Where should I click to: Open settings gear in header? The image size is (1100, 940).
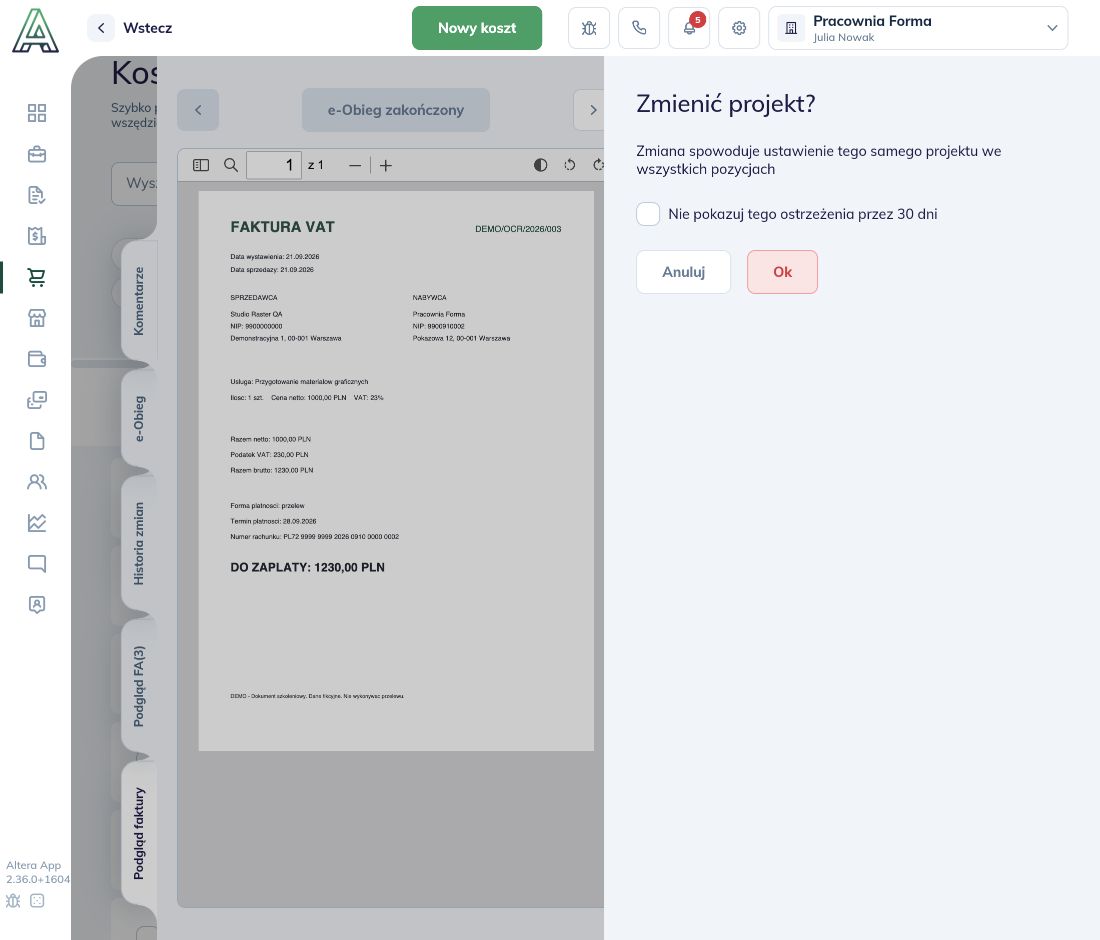pyautogui.click(x=739, y=28)
